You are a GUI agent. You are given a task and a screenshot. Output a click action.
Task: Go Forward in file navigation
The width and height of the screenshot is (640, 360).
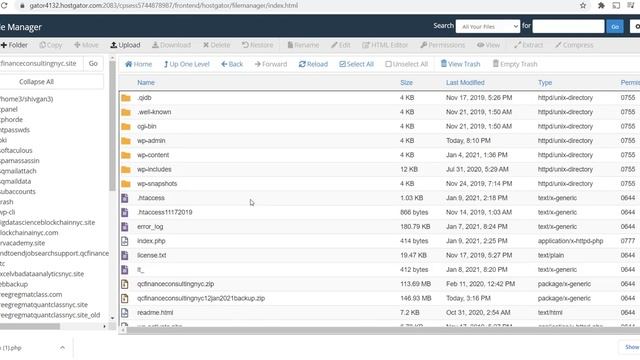click(x=271, y=64)
